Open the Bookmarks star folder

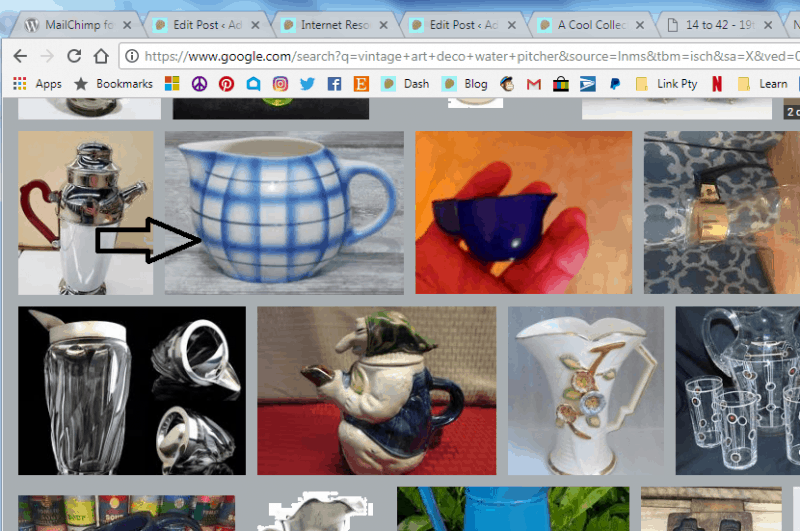[x=113, y=84]
